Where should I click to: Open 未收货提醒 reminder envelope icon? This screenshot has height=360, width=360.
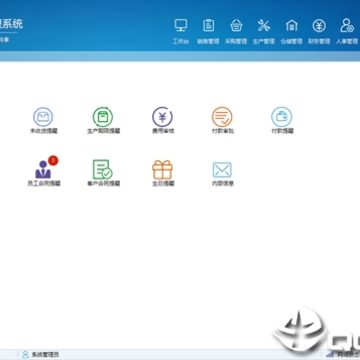click(43, 117)
